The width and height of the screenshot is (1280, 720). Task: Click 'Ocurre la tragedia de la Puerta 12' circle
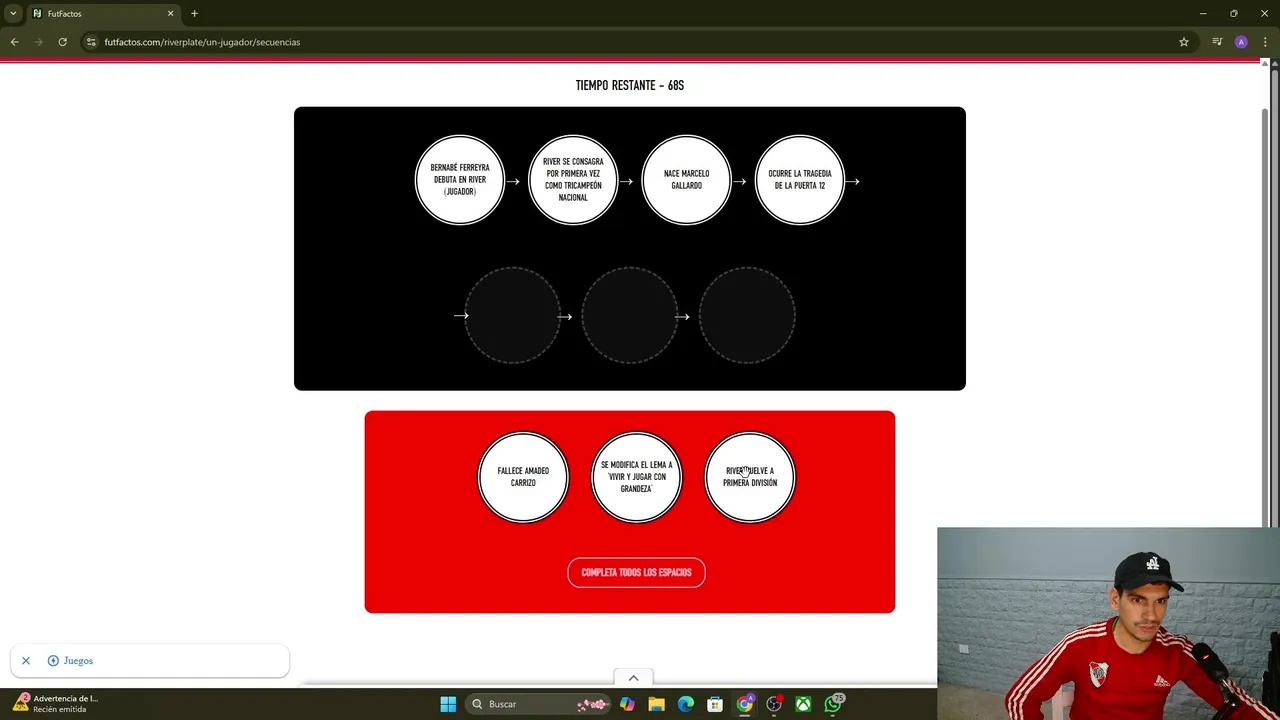pyautogui.click(x=799, y=180)
